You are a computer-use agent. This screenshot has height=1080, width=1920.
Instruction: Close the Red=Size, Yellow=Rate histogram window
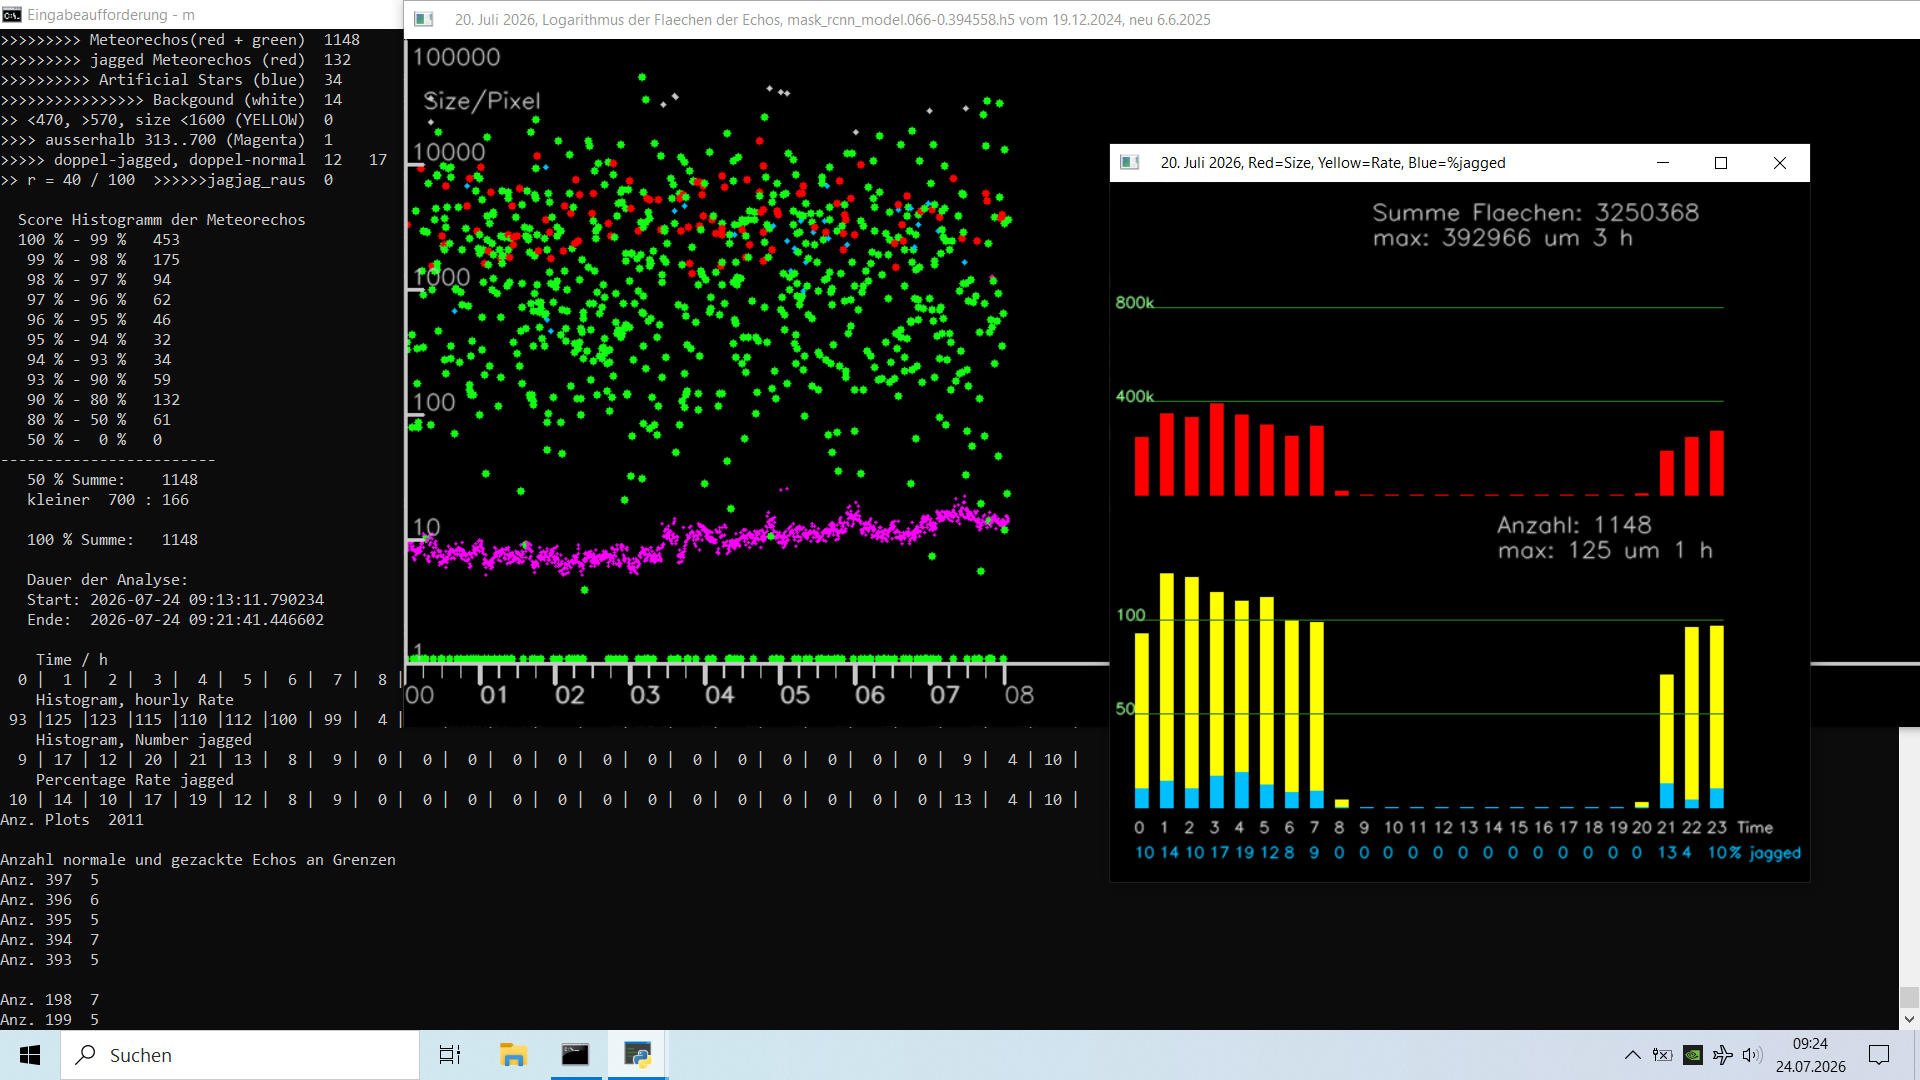(x=1780, y=163)
